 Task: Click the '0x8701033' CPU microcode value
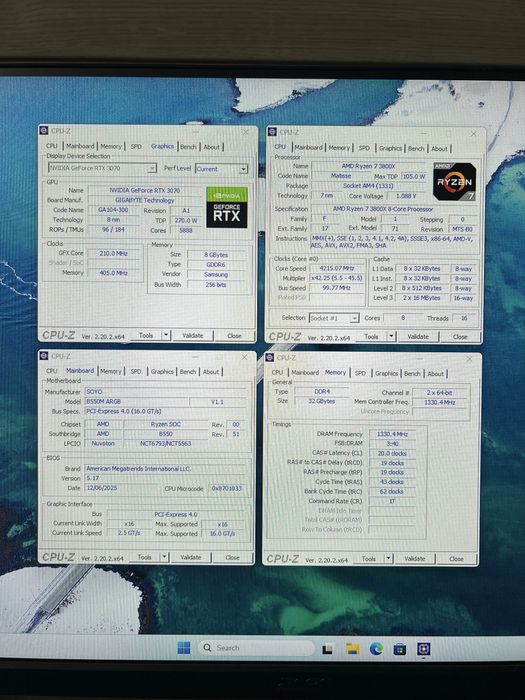pyautogui.click(x=226, y=488)
